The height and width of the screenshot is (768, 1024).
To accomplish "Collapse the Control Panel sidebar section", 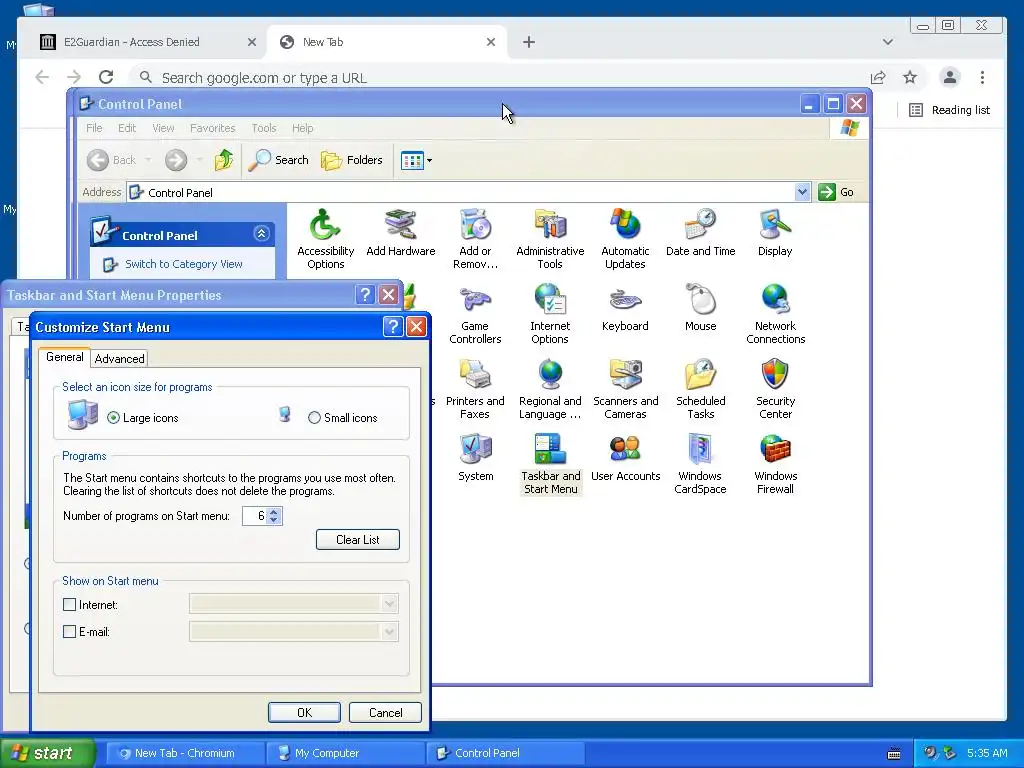I will 261,234.
